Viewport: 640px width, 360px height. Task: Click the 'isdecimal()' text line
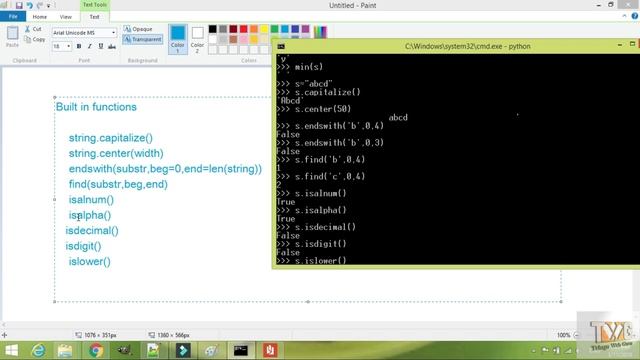[x=92, y=231]
